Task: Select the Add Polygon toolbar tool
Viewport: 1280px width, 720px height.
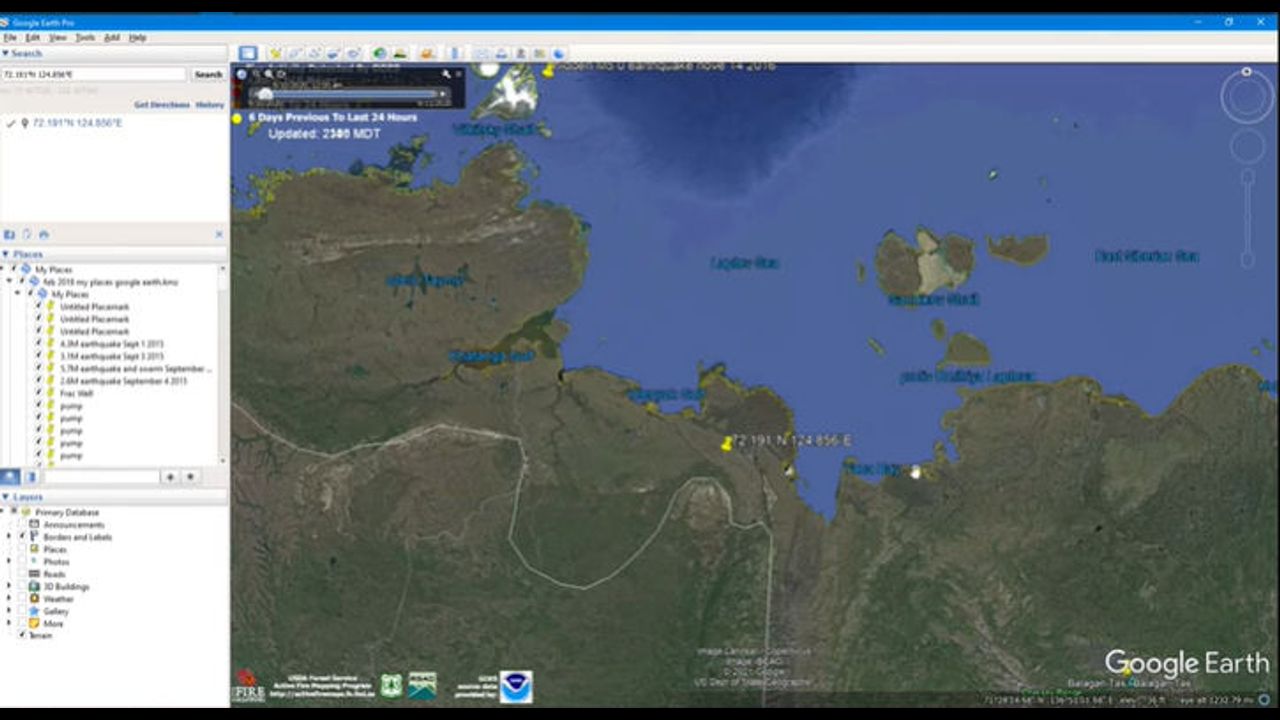Action: [295, 53]
